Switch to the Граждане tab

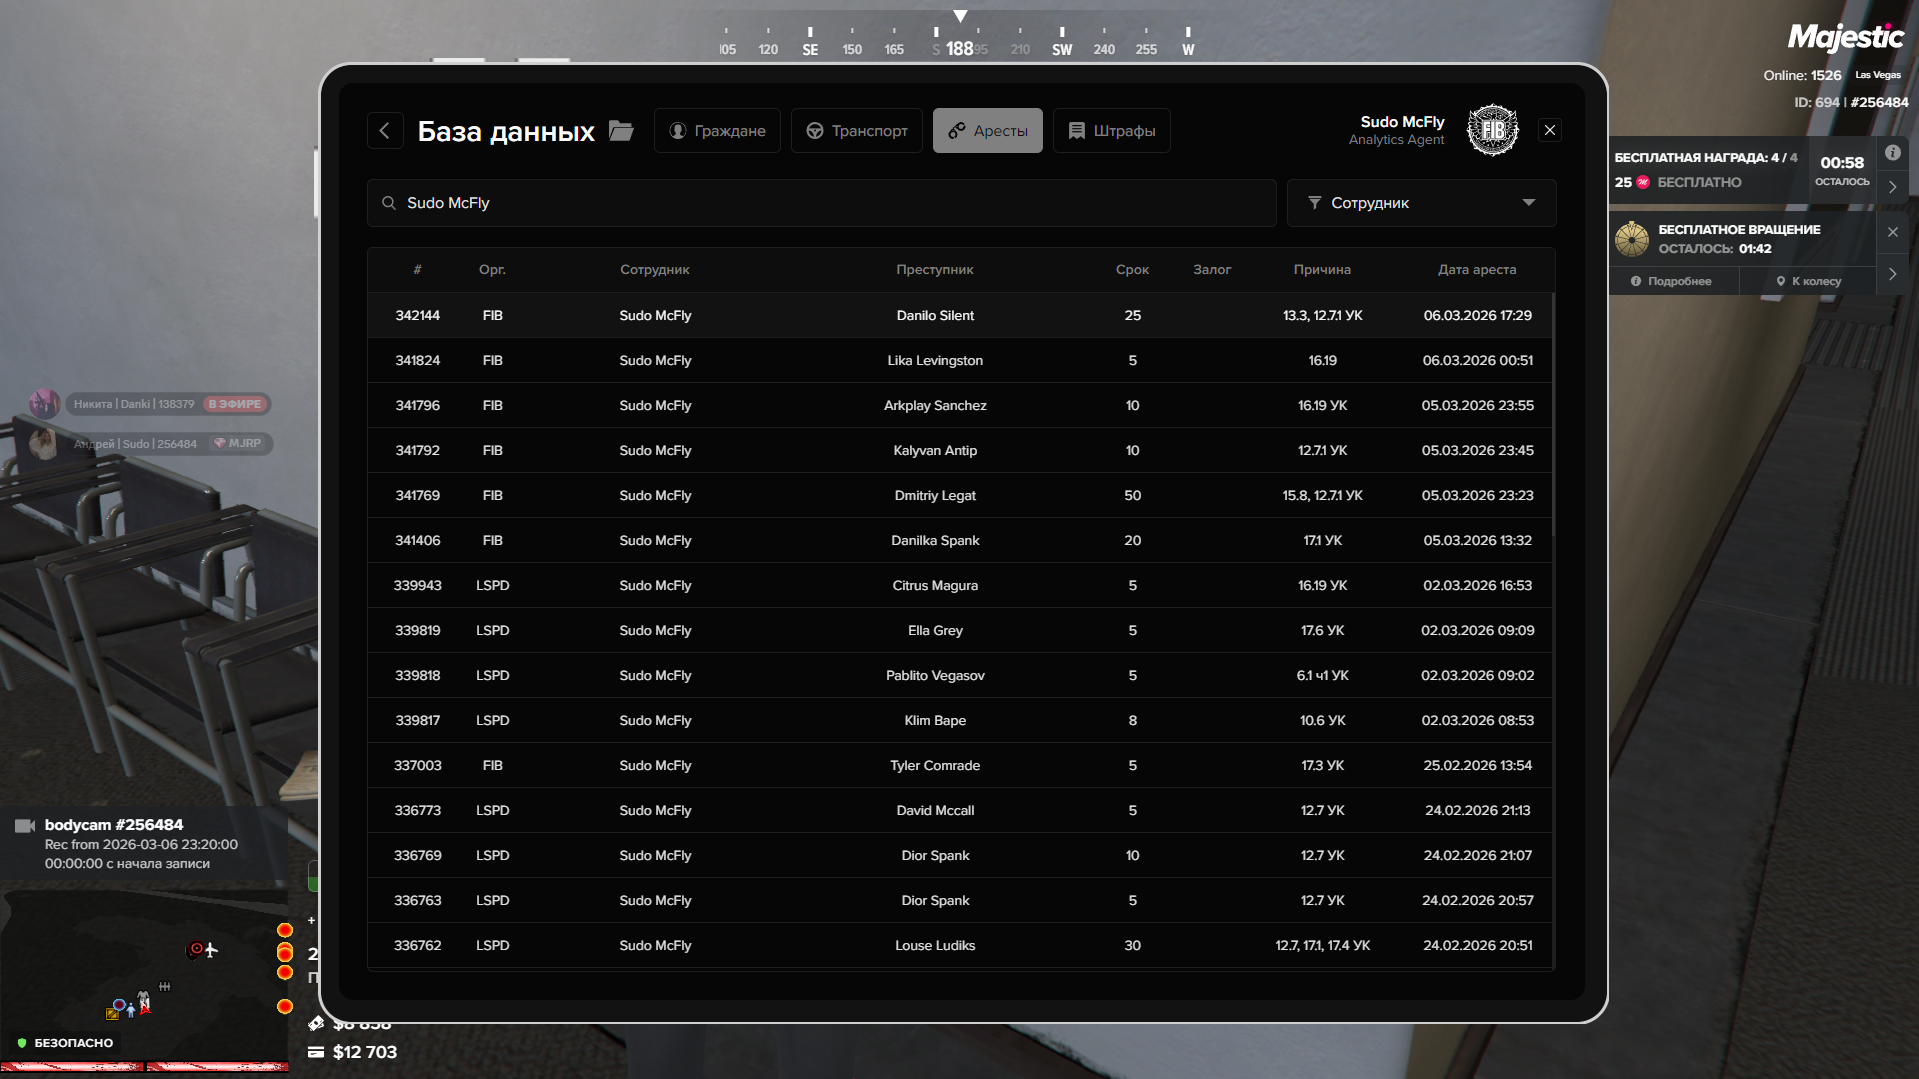717,131
